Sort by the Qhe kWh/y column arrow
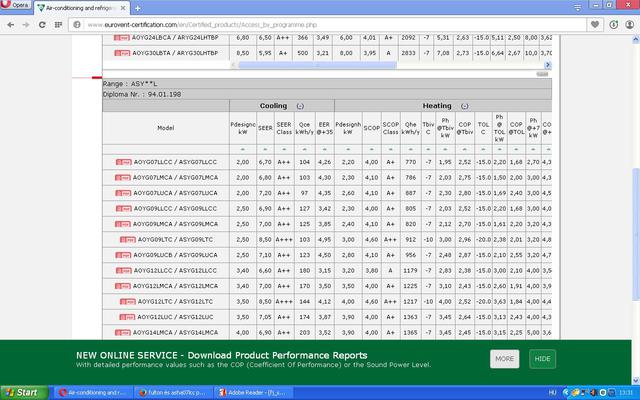The height and width of the screenshot is (400, 640). 411,149
